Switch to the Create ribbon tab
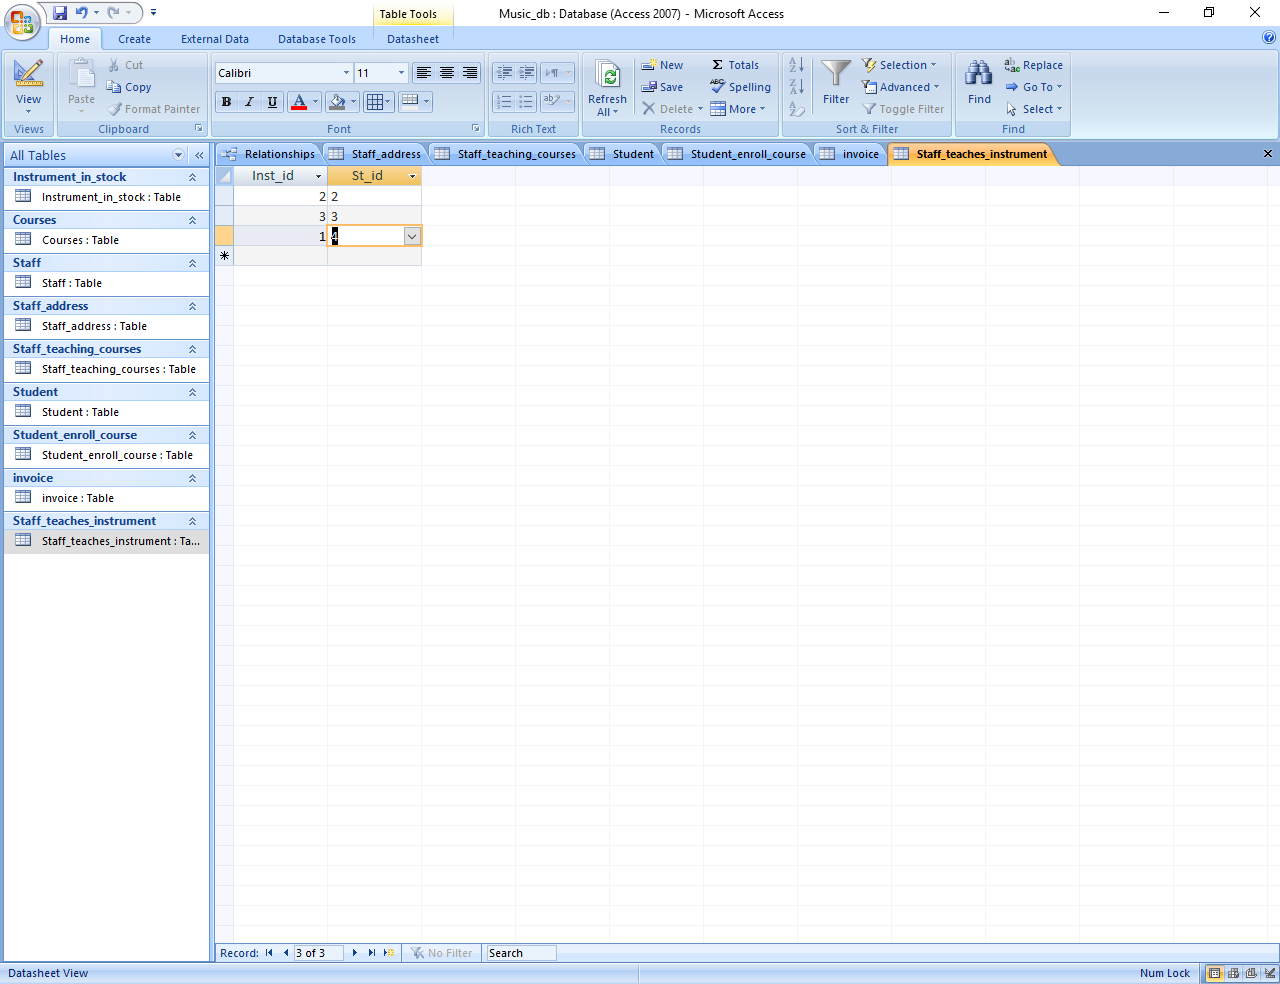The width and height of the screenshot is (1280, 984). (134, 39)
